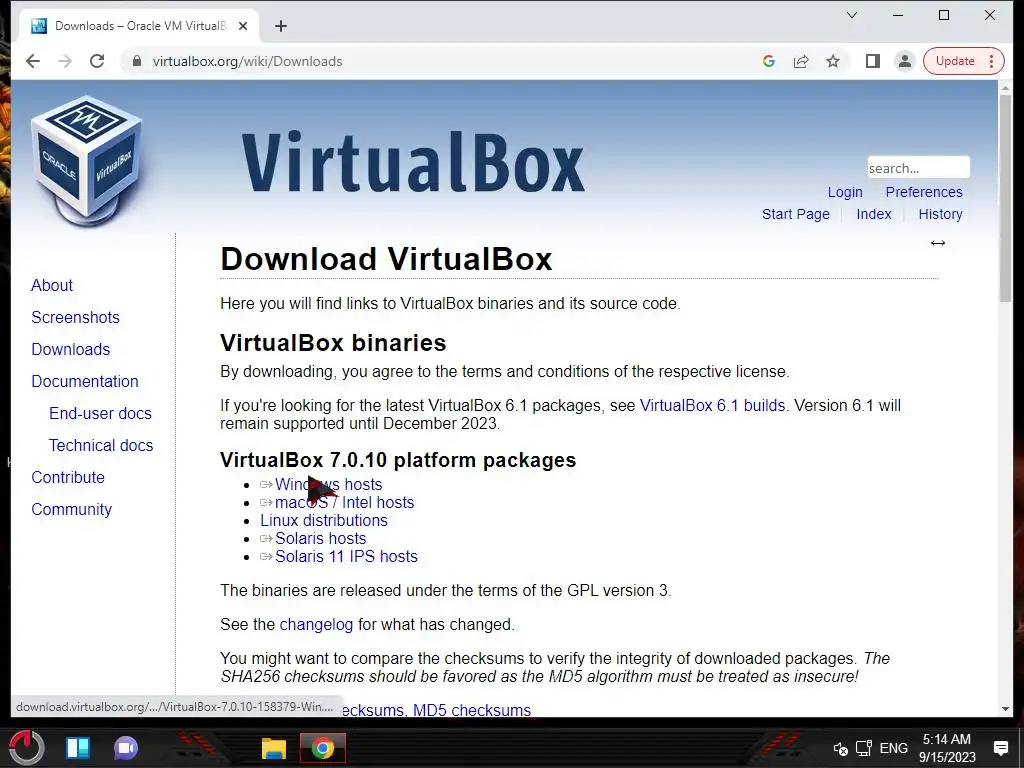The height and width of the screenshot is (768, 1024).
Task: Click the padlock site info icon
Action: [x=136, y=61]
